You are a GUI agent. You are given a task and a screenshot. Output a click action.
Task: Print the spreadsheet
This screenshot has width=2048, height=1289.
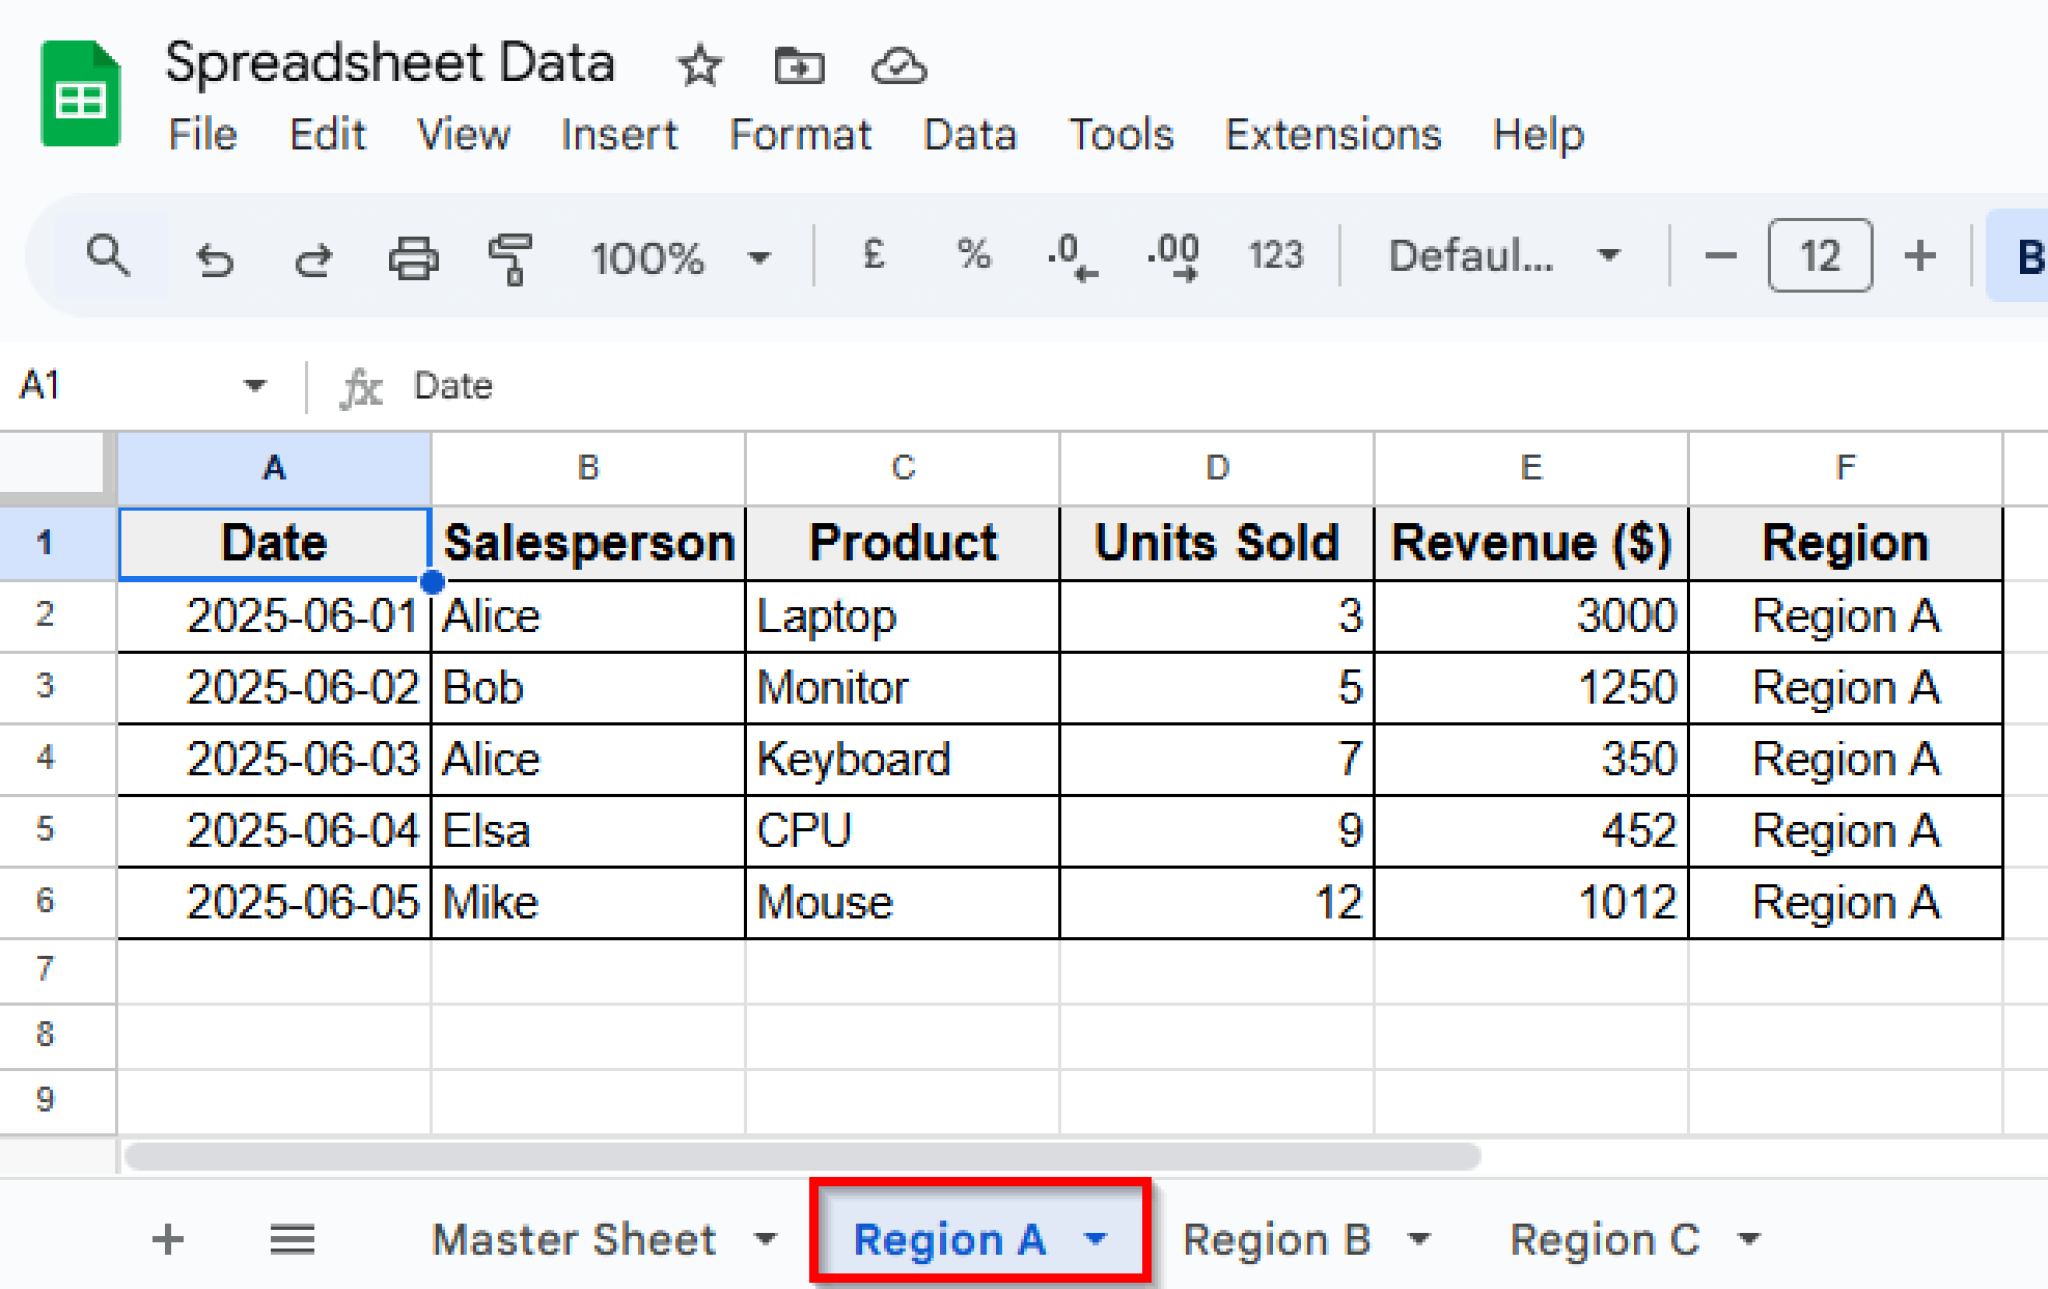[x=413, y=257]
